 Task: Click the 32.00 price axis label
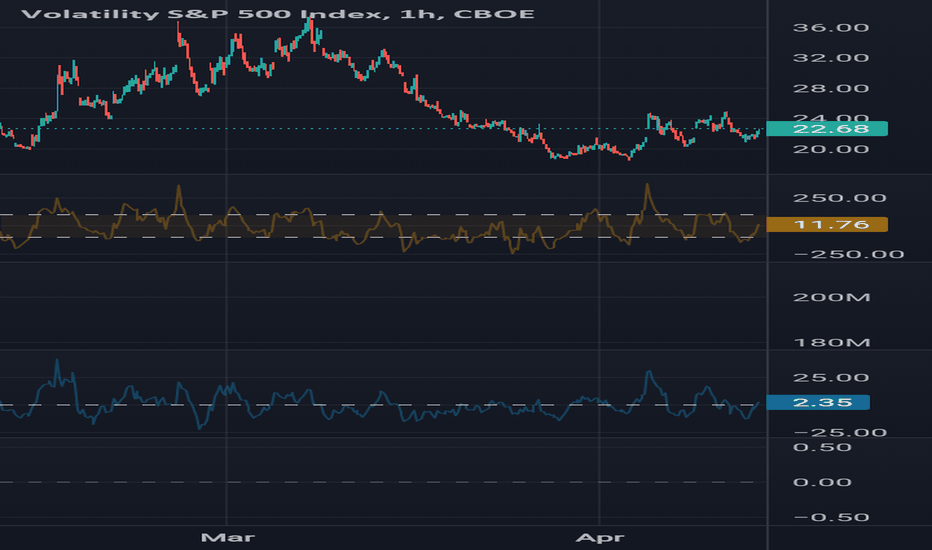pos(830,58)
